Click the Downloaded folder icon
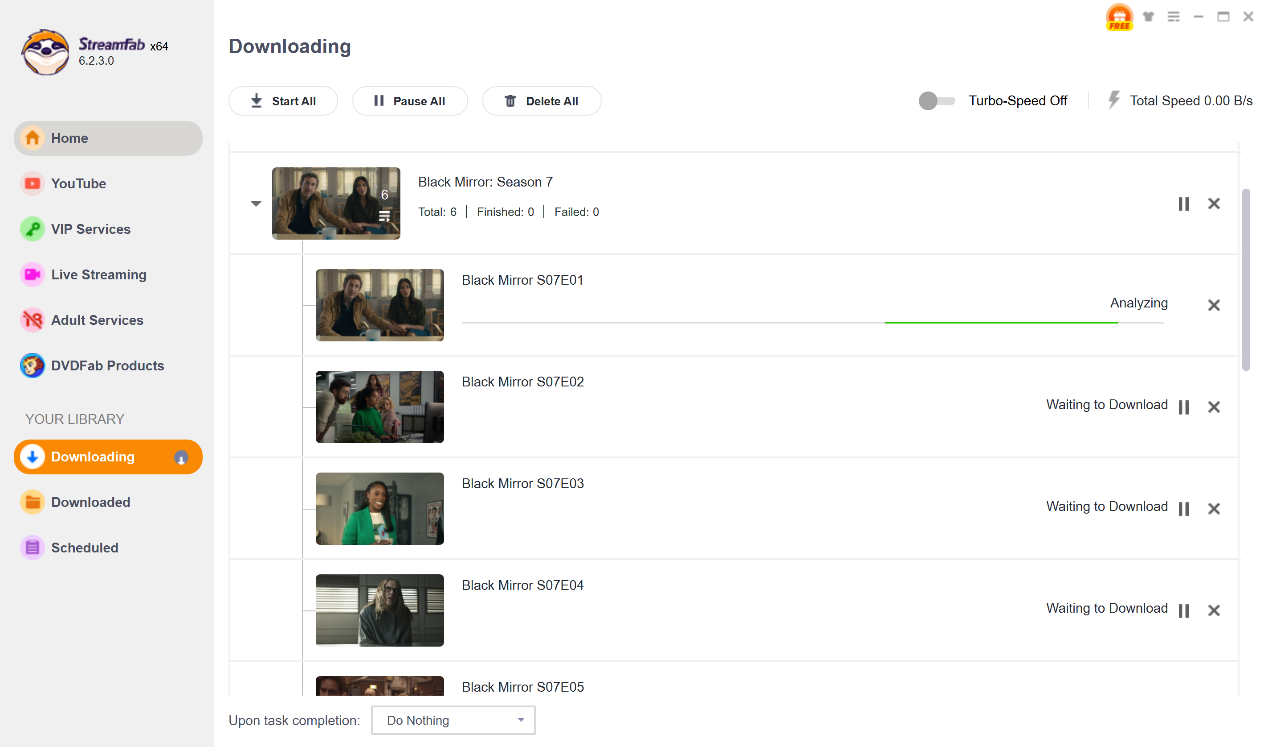1268x747 pixels. (33, 503)
